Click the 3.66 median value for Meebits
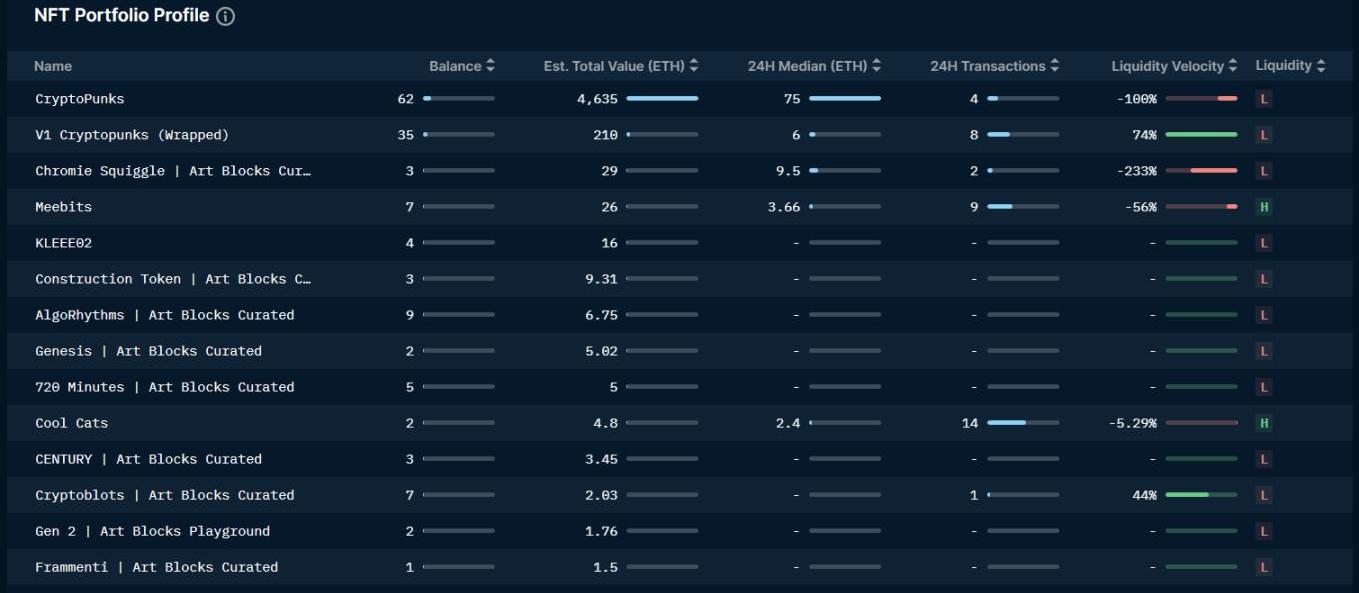The width and height of the screenshot is (1359, 593). pos(784,207)
